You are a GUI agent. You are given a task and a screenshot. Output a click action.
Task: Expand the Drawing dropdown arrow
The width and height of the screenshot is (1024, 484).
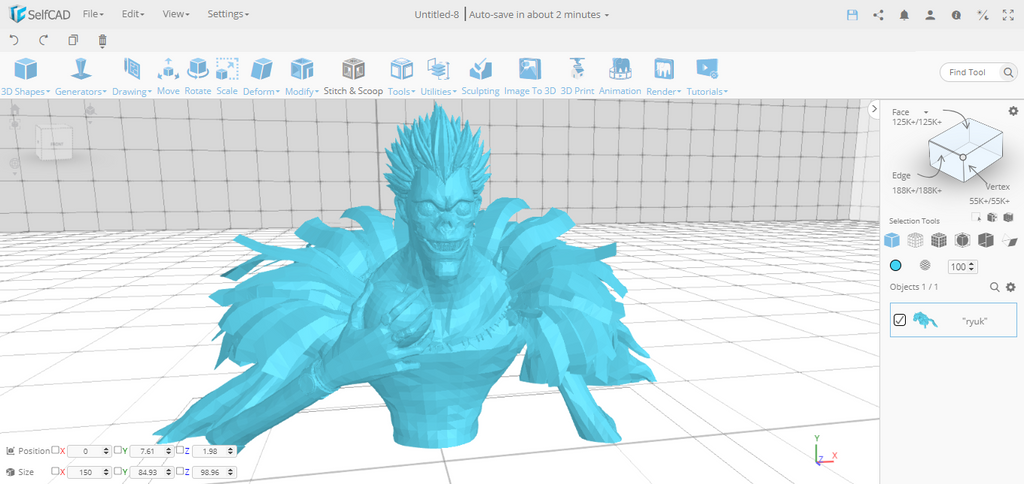click(150, 92)
